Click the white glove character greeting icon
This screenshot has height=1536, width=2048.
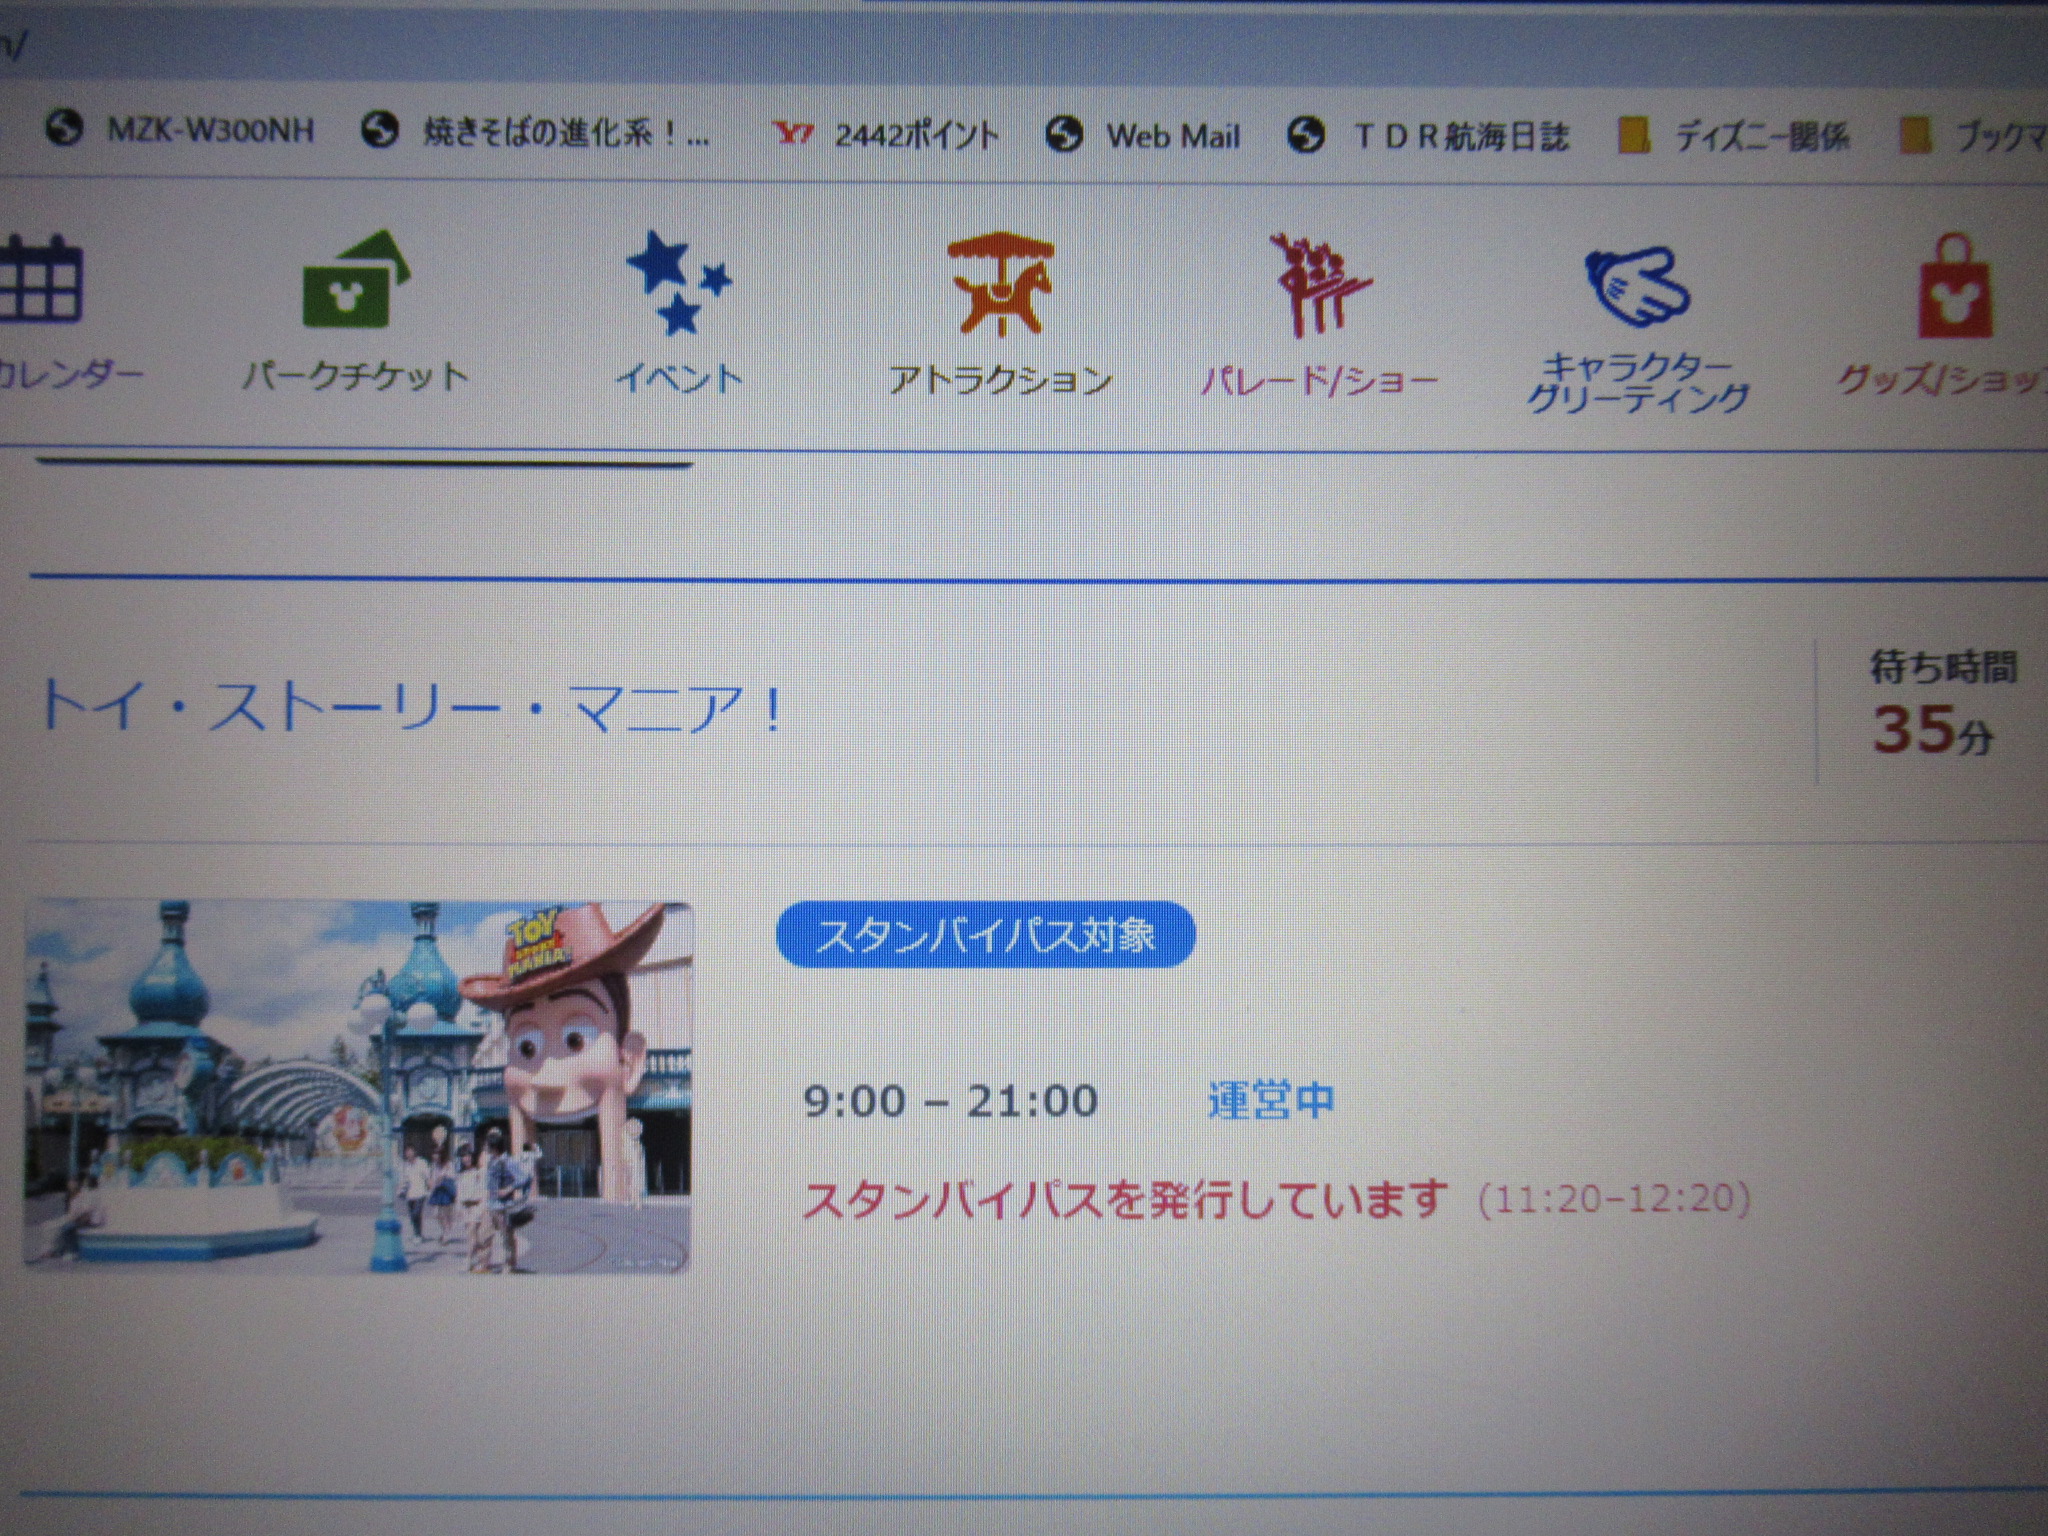[1636, 287]
